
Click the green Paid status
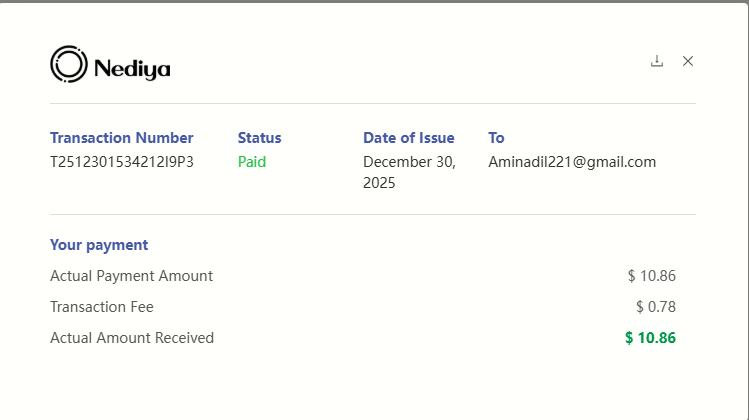pyautogui.click(x=252, y=162)
